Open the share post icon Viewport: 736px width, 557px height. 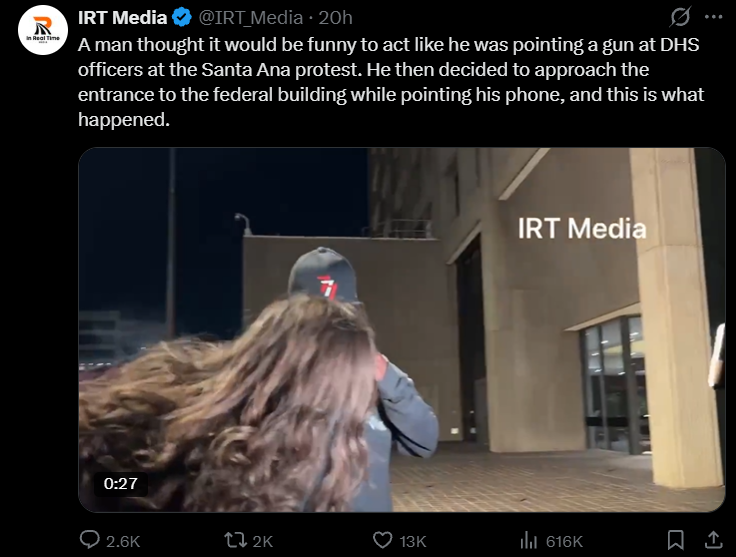pos(713,540)
